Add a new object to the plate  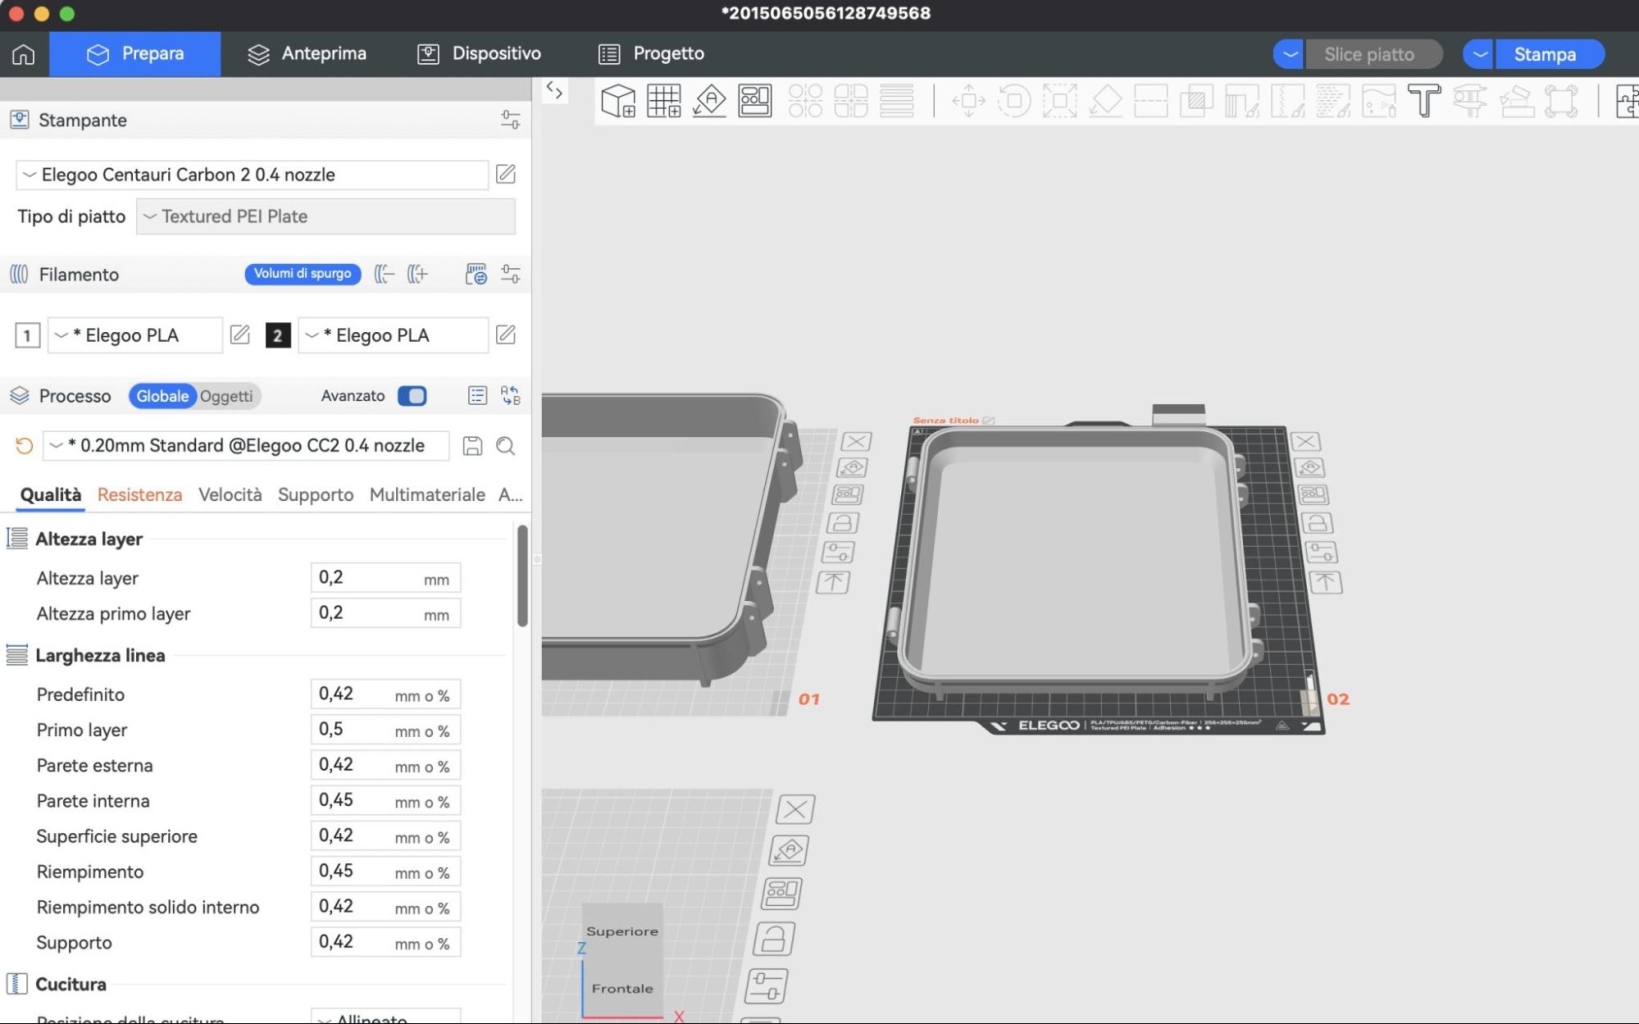click(x=617, y=100)
